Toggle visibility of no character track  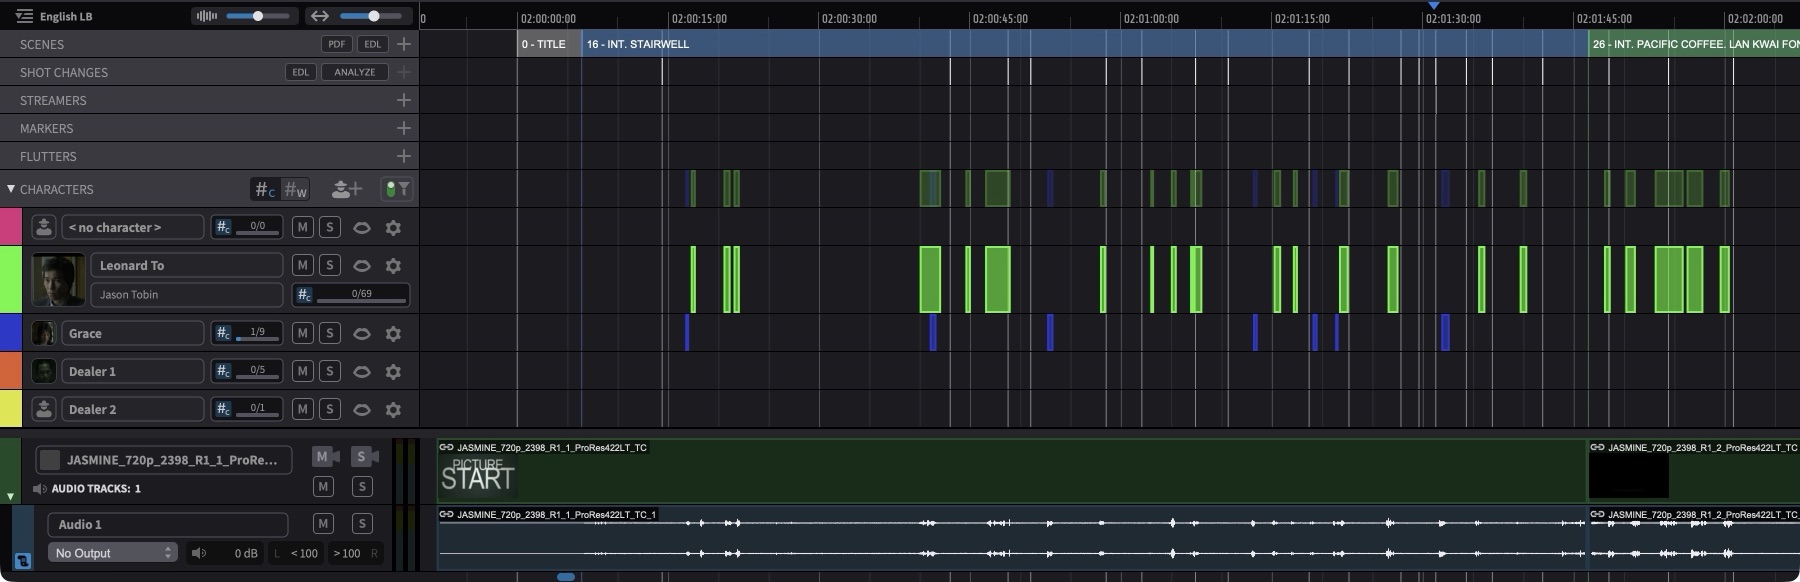[x=362, y=227]
